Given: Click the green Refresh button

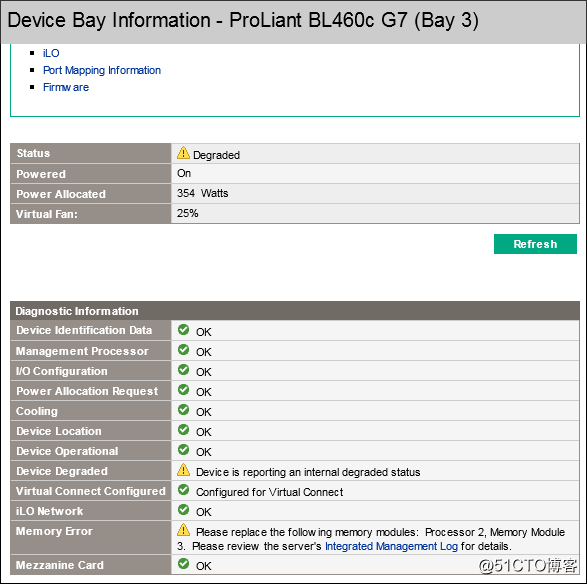Looking at the screenshot, I should [535, 244].
